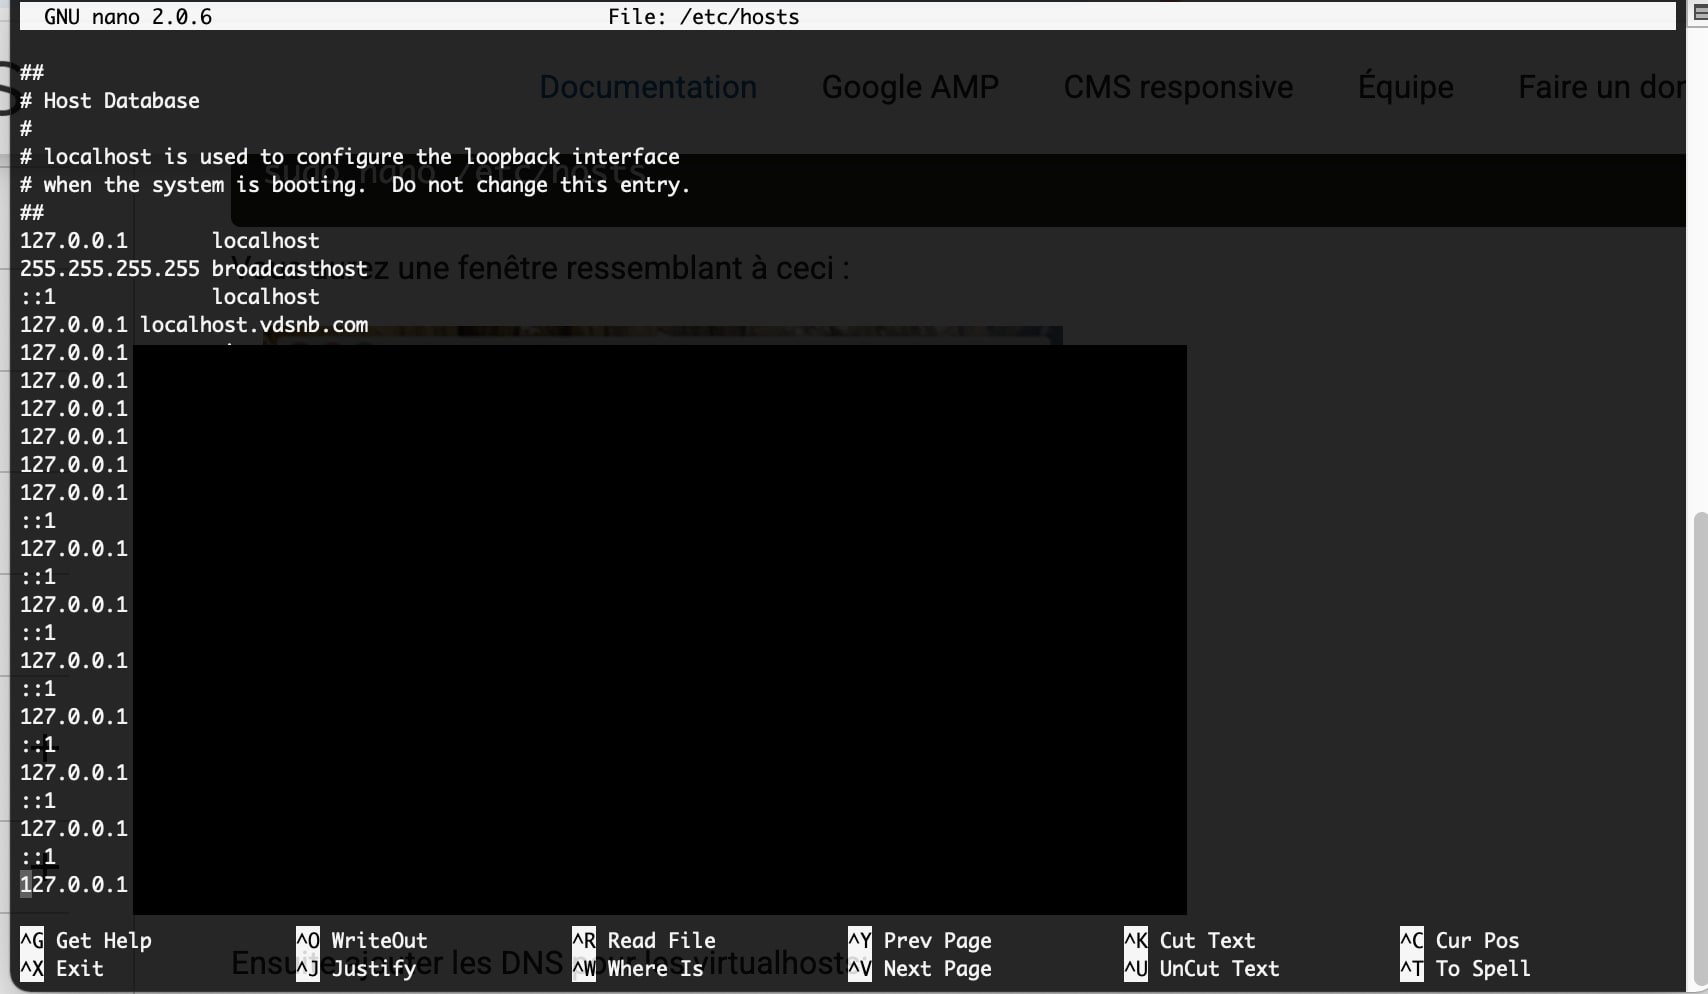The height and width of the screenshot is (994, 1708).
Task: Click the ^C Cur Pos shortcut
Action: click(1460, 940)
